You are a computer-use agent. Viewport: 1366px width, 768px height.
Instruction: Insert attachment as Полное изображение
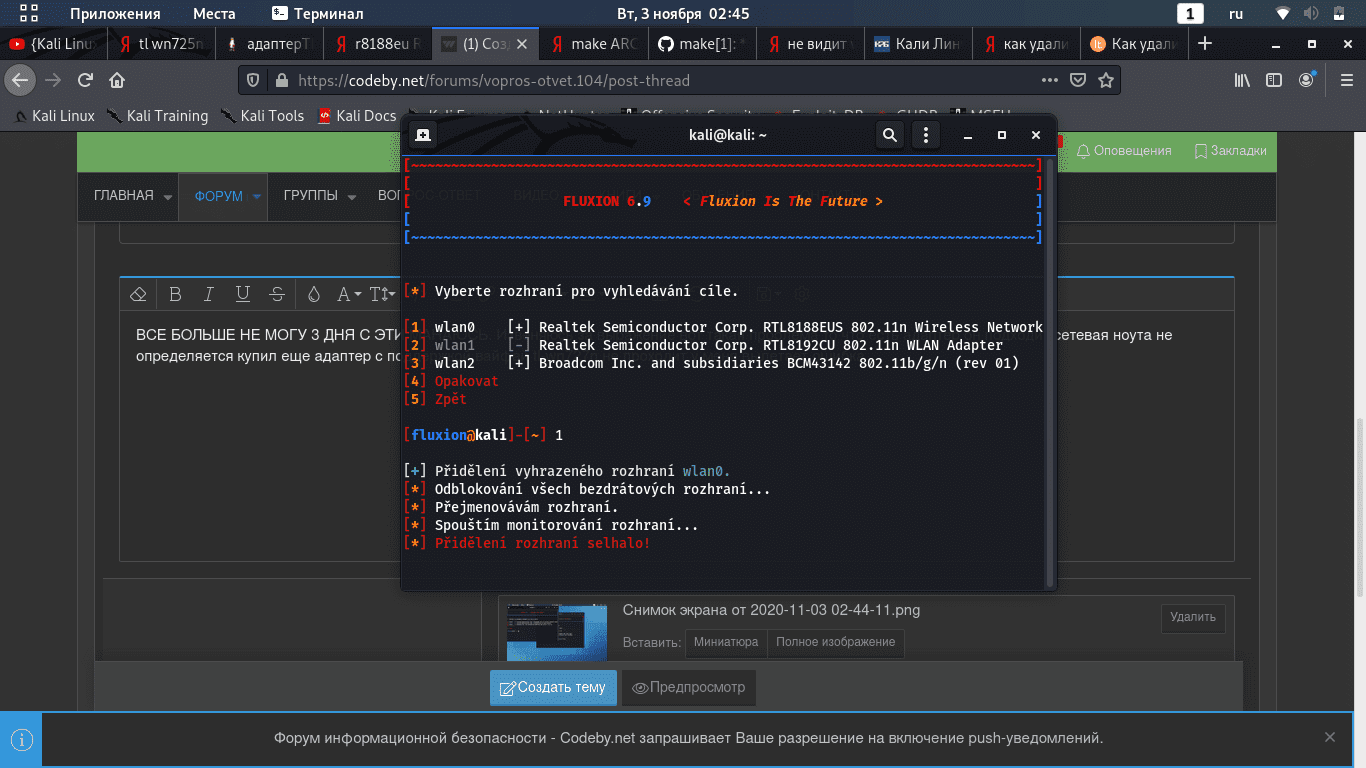click(836, 642)
